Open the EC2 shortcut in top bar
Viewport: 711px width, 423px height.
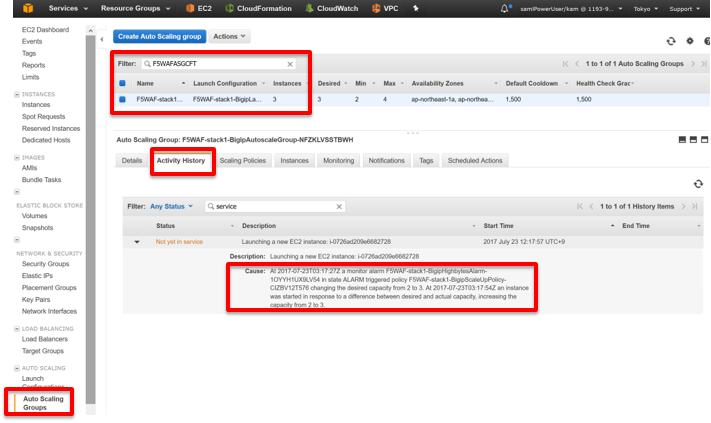199,8
